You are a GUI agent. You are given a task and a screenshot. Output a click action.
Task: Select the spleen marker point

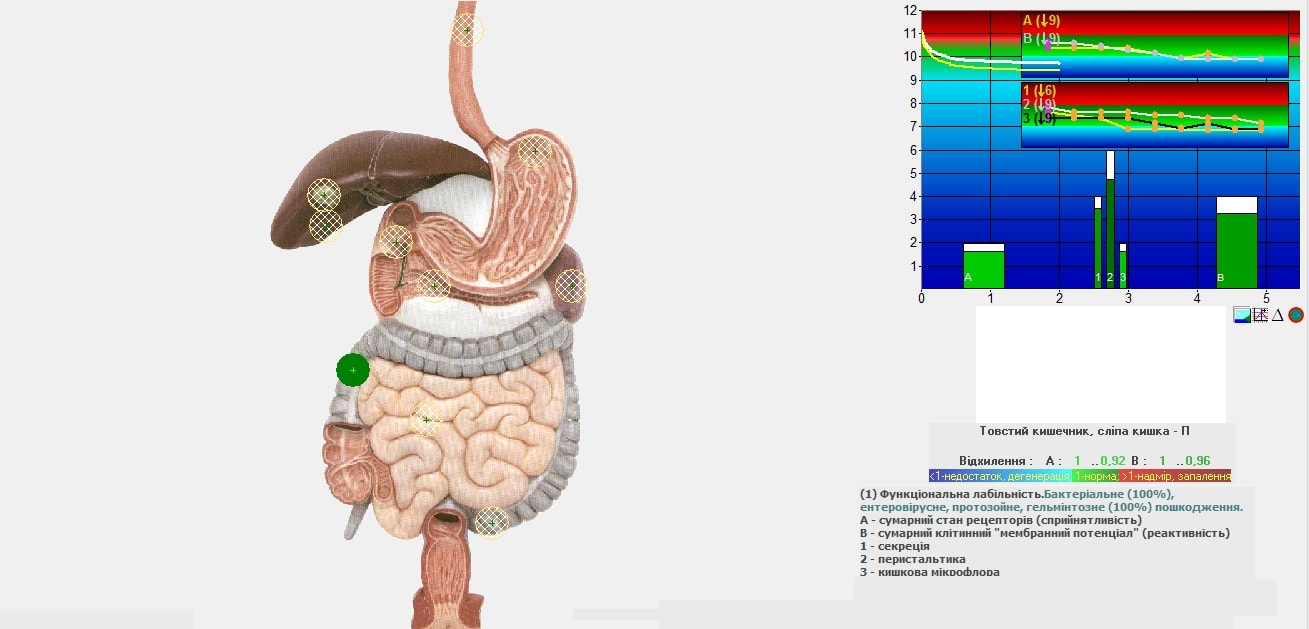point(571,286)
